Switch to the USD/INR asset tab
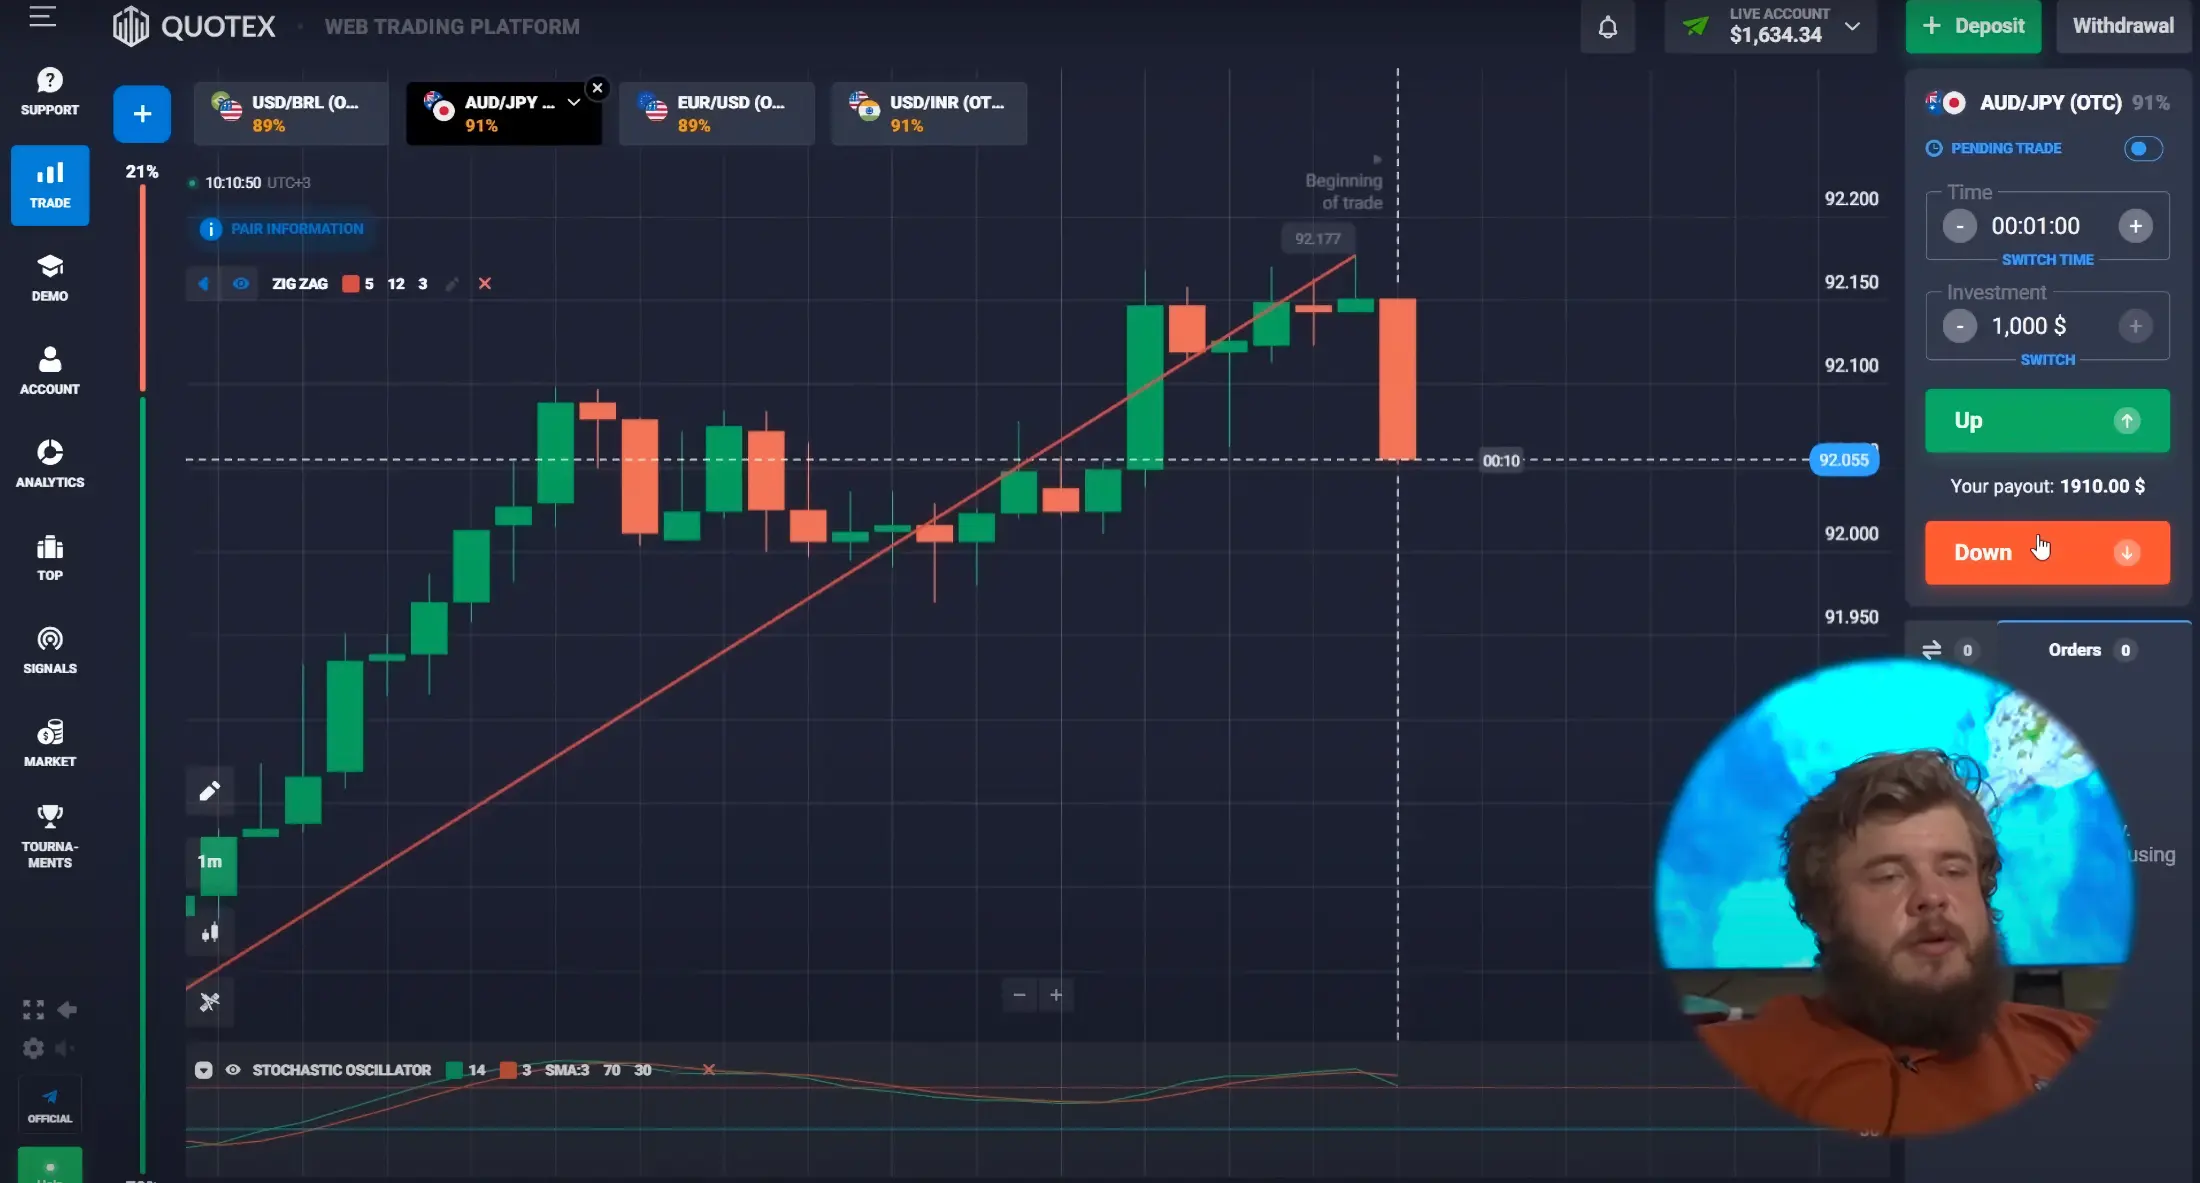Image resolution: width=2200 pixels, height=1183 pixels. point(930,113)
